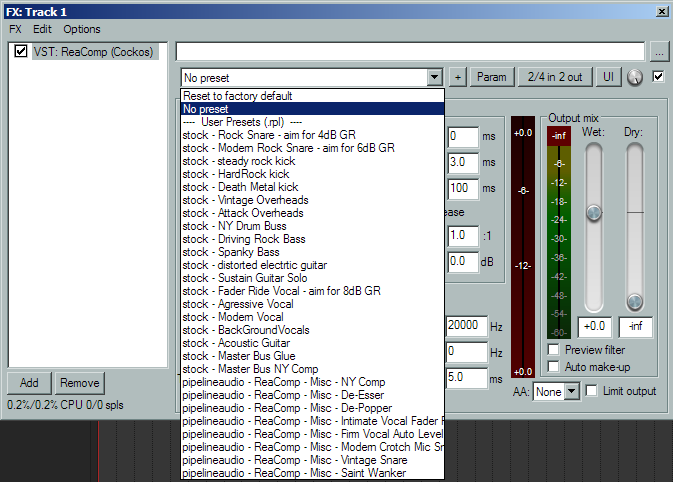Select stock Rock Snare 4dB GR preset
The width and height of the screenshot is (673, 482).
coord(312,135)
